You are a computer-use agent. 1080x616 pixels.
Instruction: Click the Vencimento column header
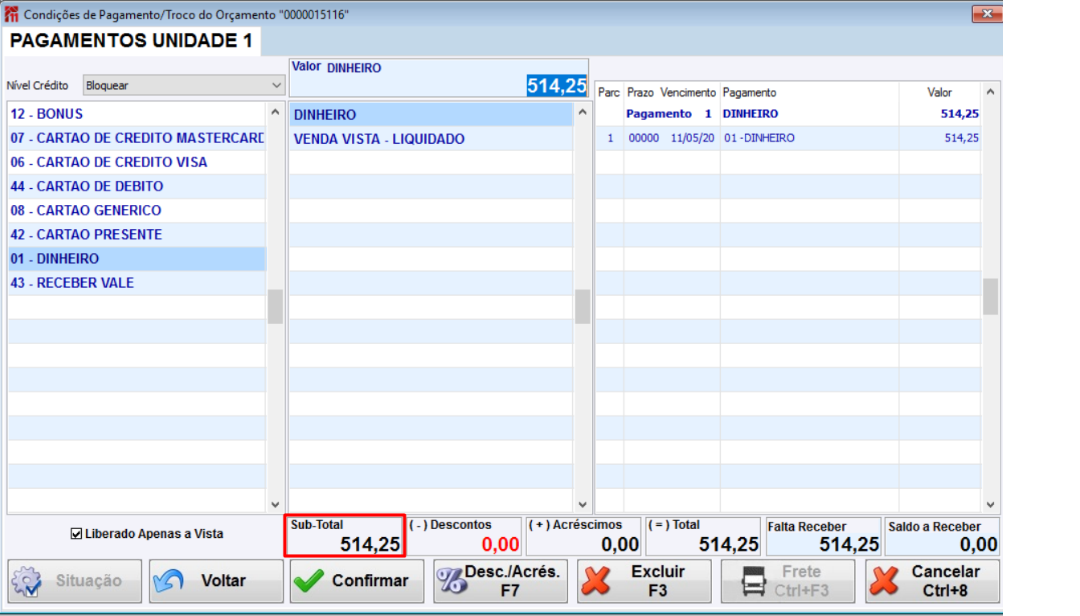point(688,92)
